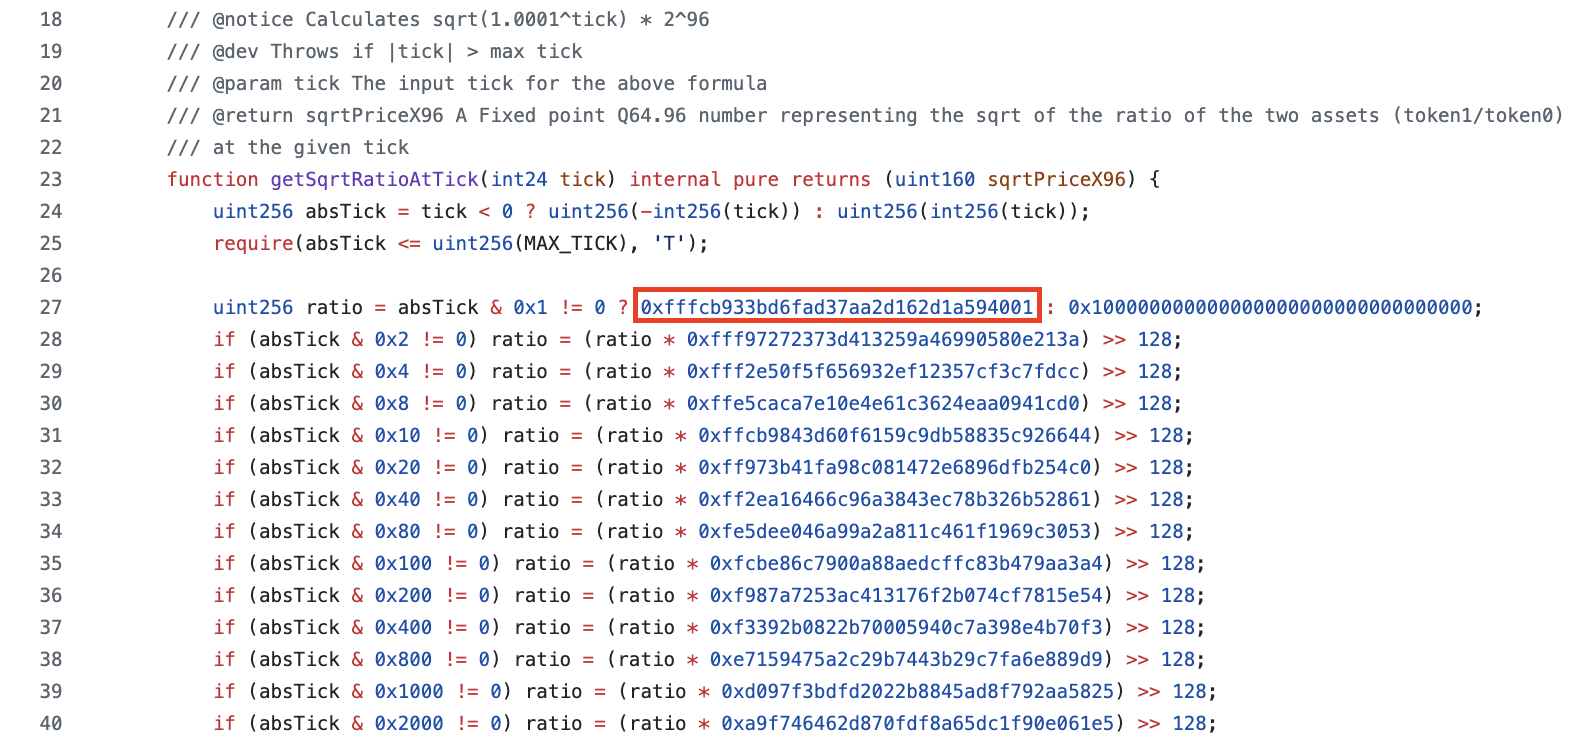The width and height of the screenshot is (1576, 744).
Task: Click line number 40 in the gutter
Action: (x=50, y=723)
